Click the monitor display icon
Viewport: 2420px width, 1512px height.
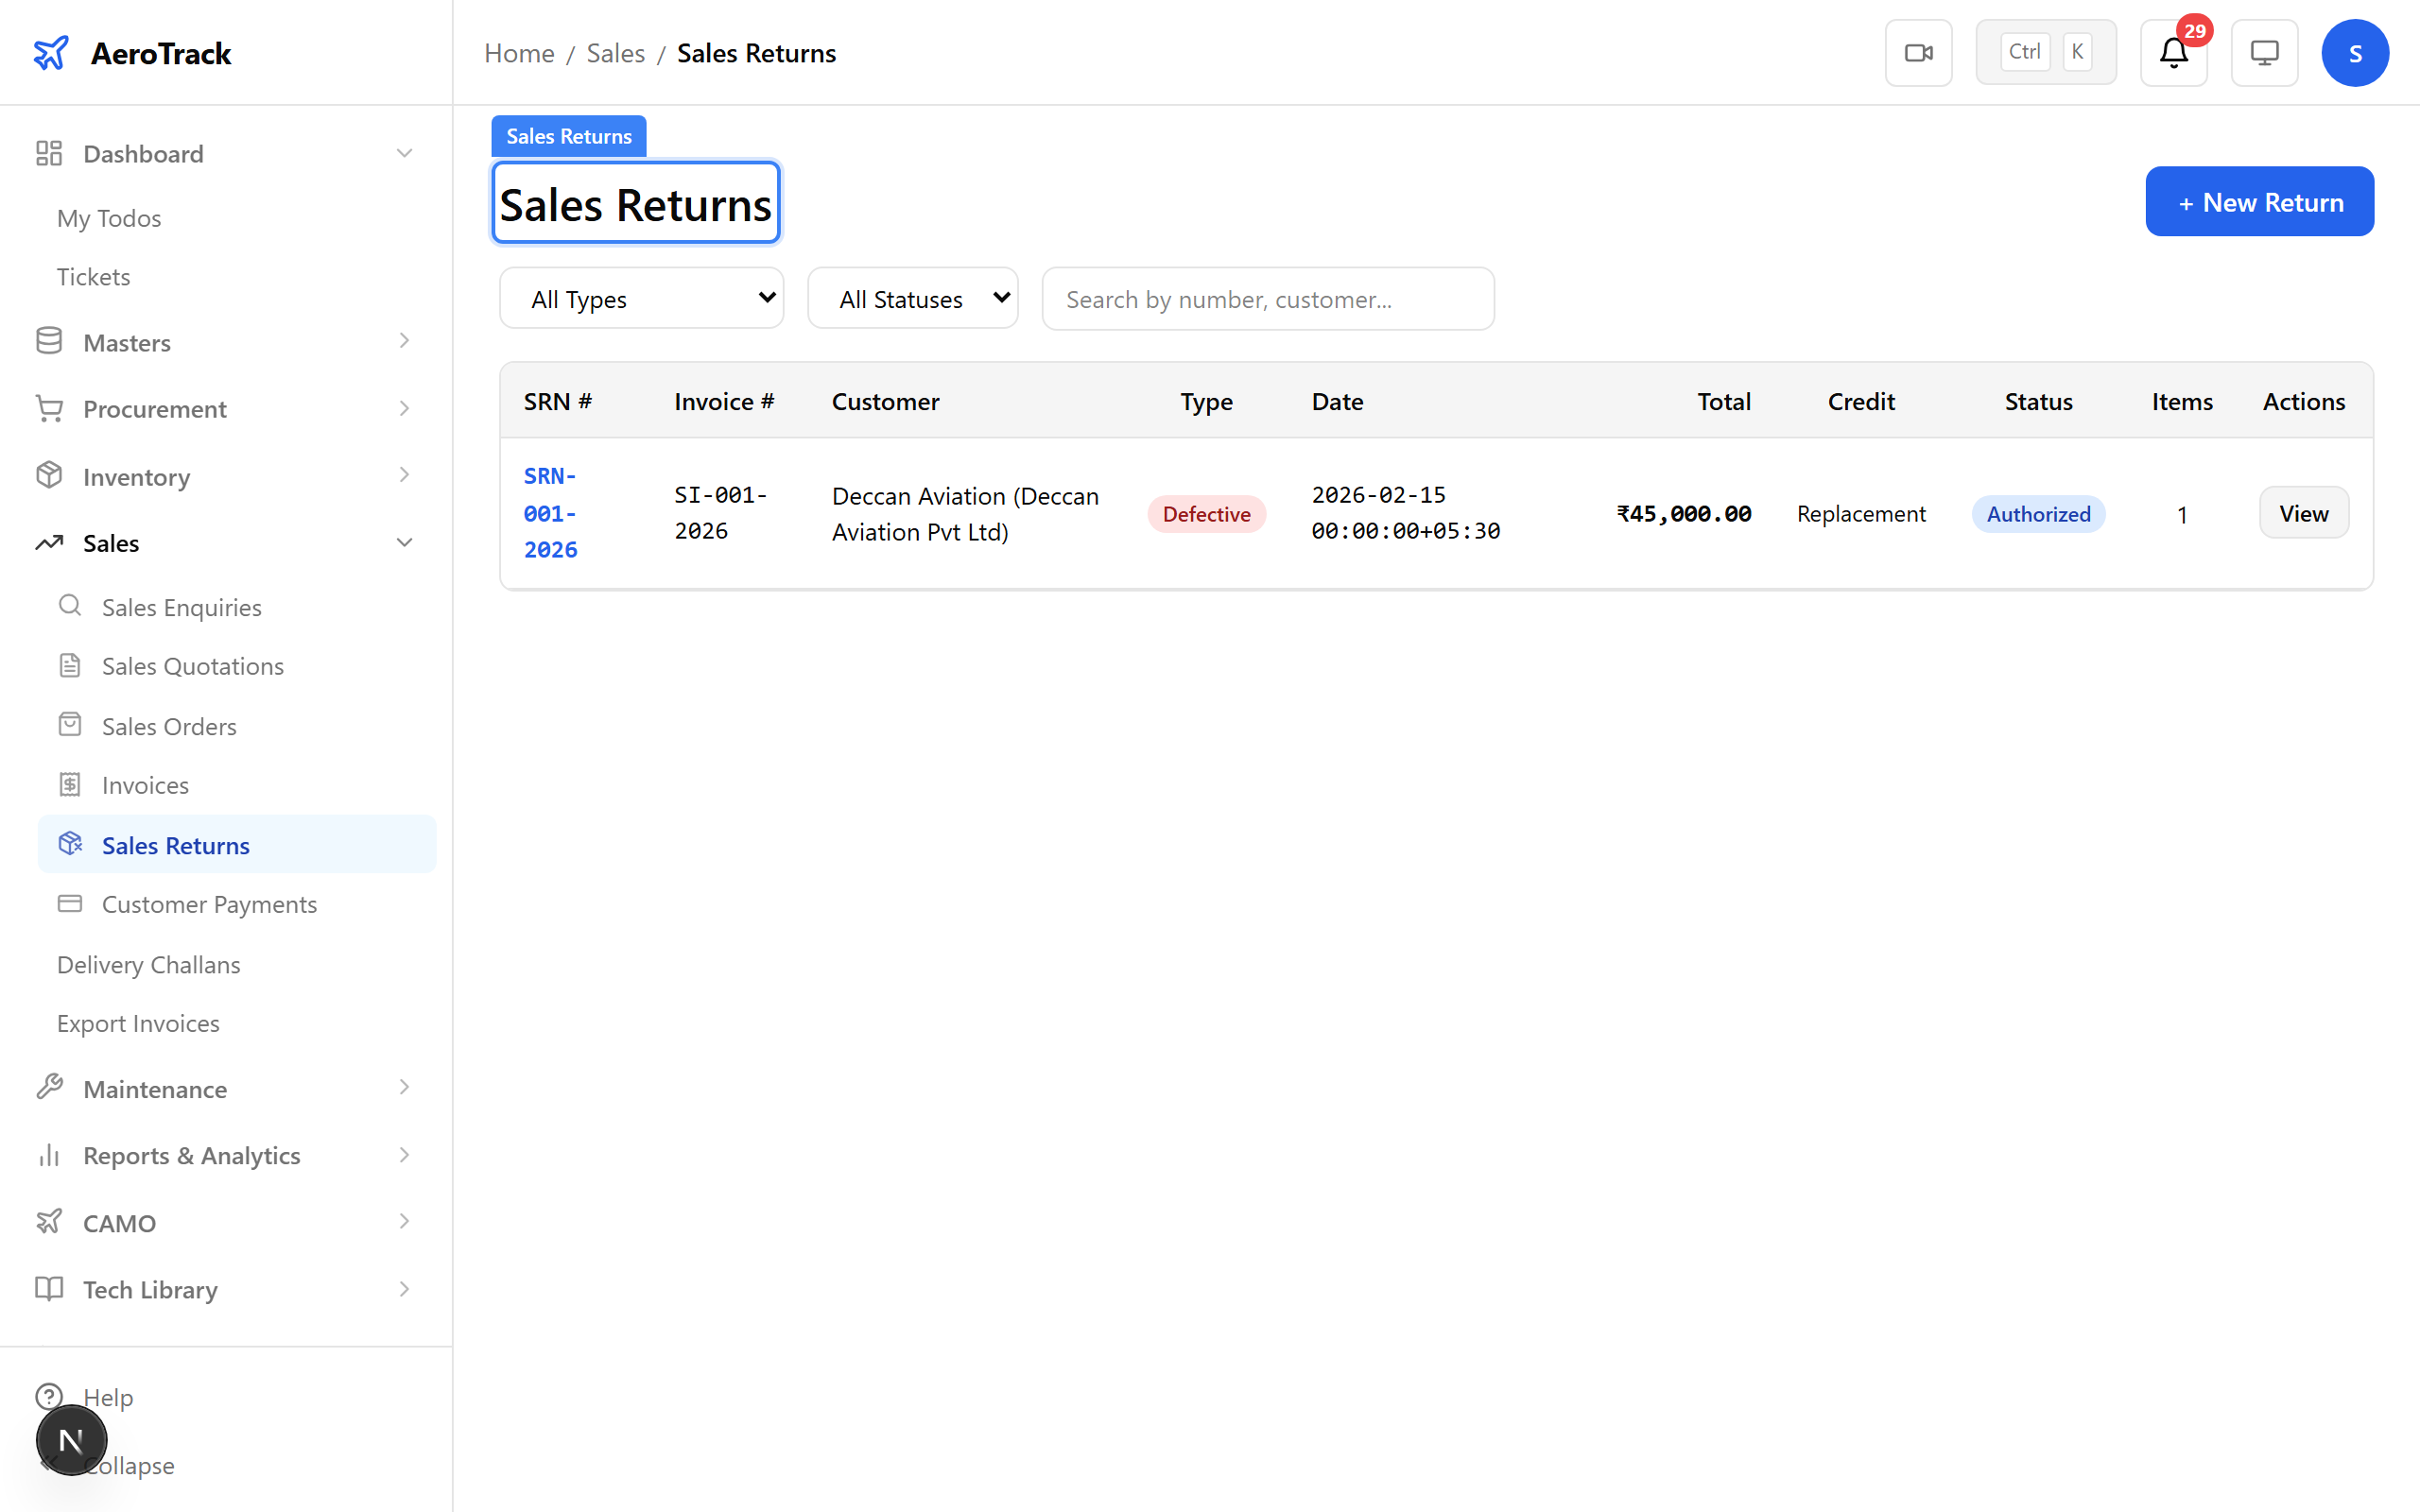pos(2264,53)
